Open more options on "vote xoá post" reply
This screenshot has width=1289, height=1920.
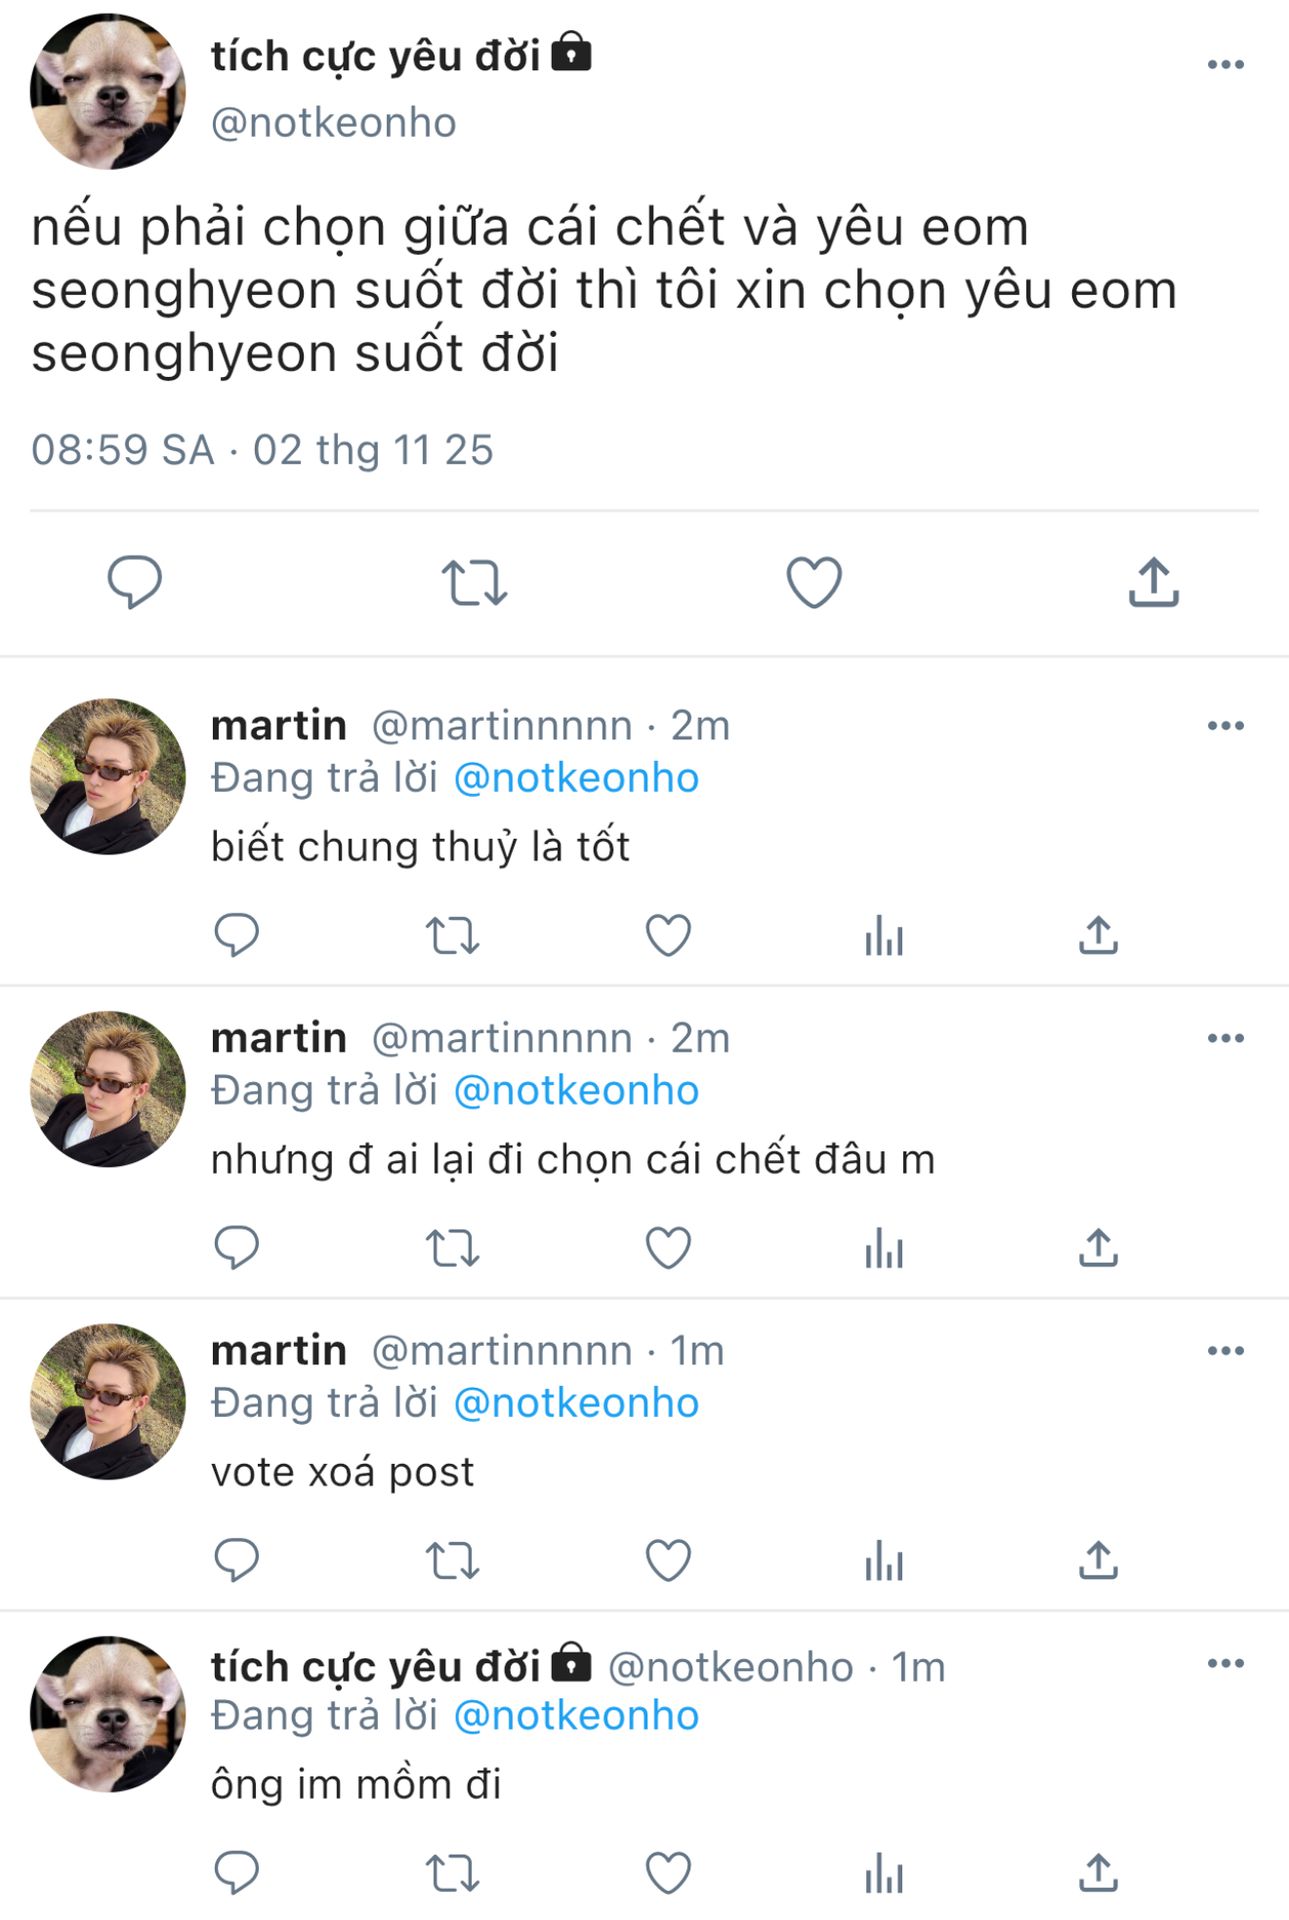(x=1225, y=1351)
